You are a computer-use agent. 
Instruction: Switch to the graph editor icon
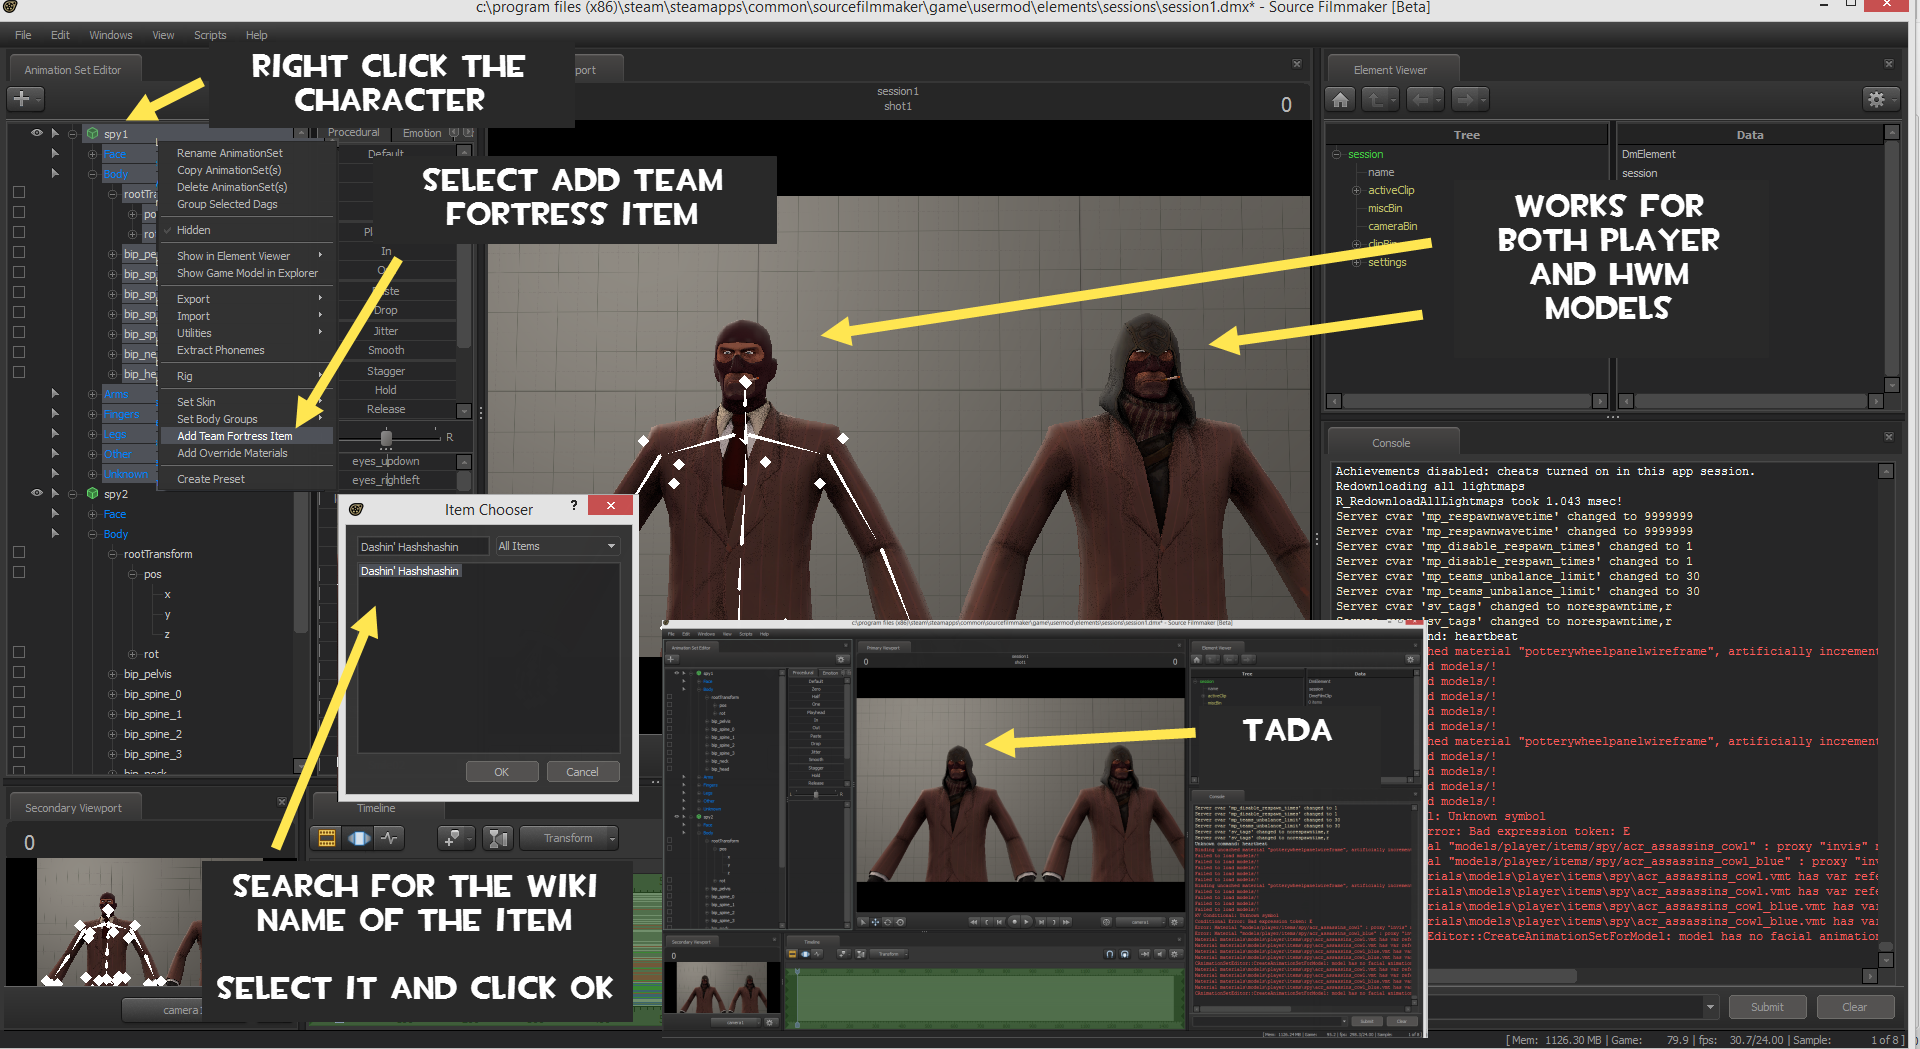pos(389,838)
